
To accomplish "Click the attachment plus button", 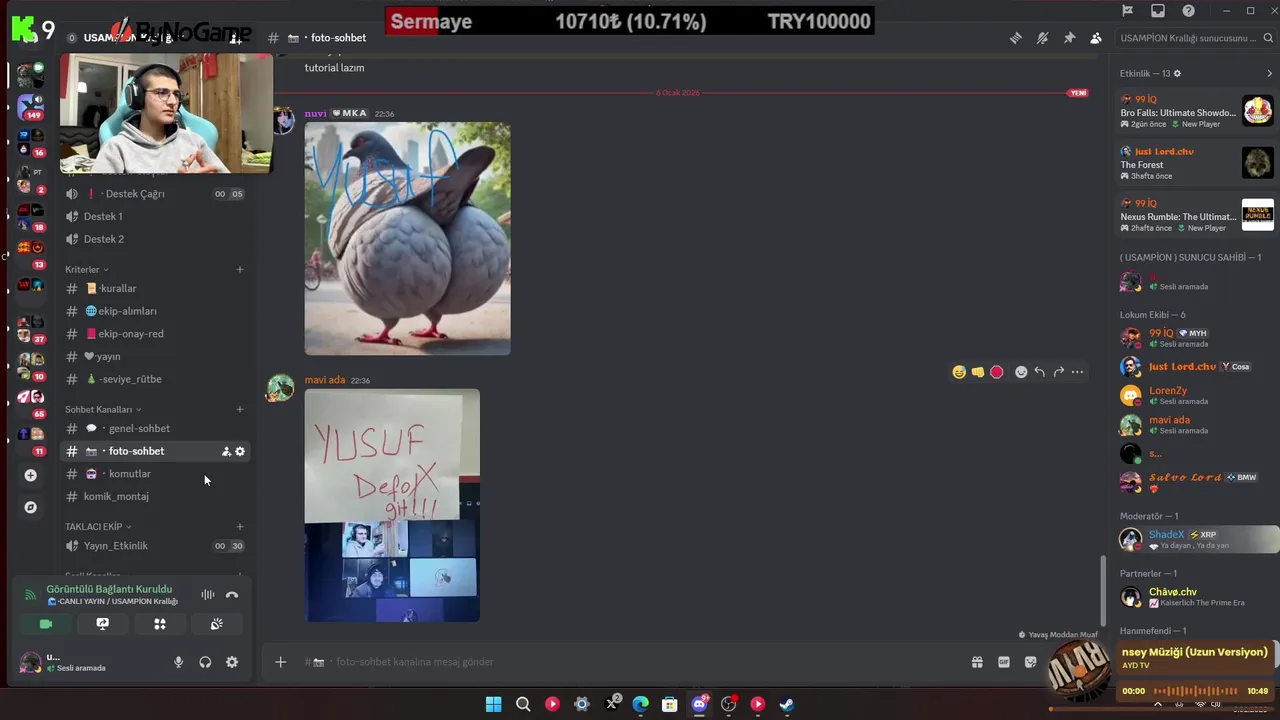I will 281,662.
